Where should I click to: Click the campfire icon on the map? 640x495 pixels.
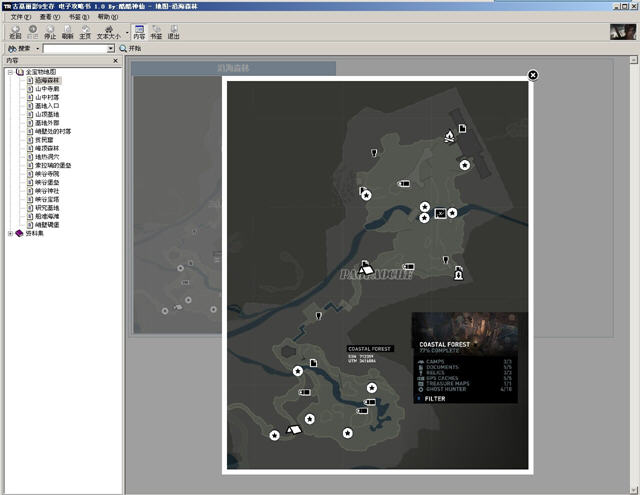pos(449,136)
